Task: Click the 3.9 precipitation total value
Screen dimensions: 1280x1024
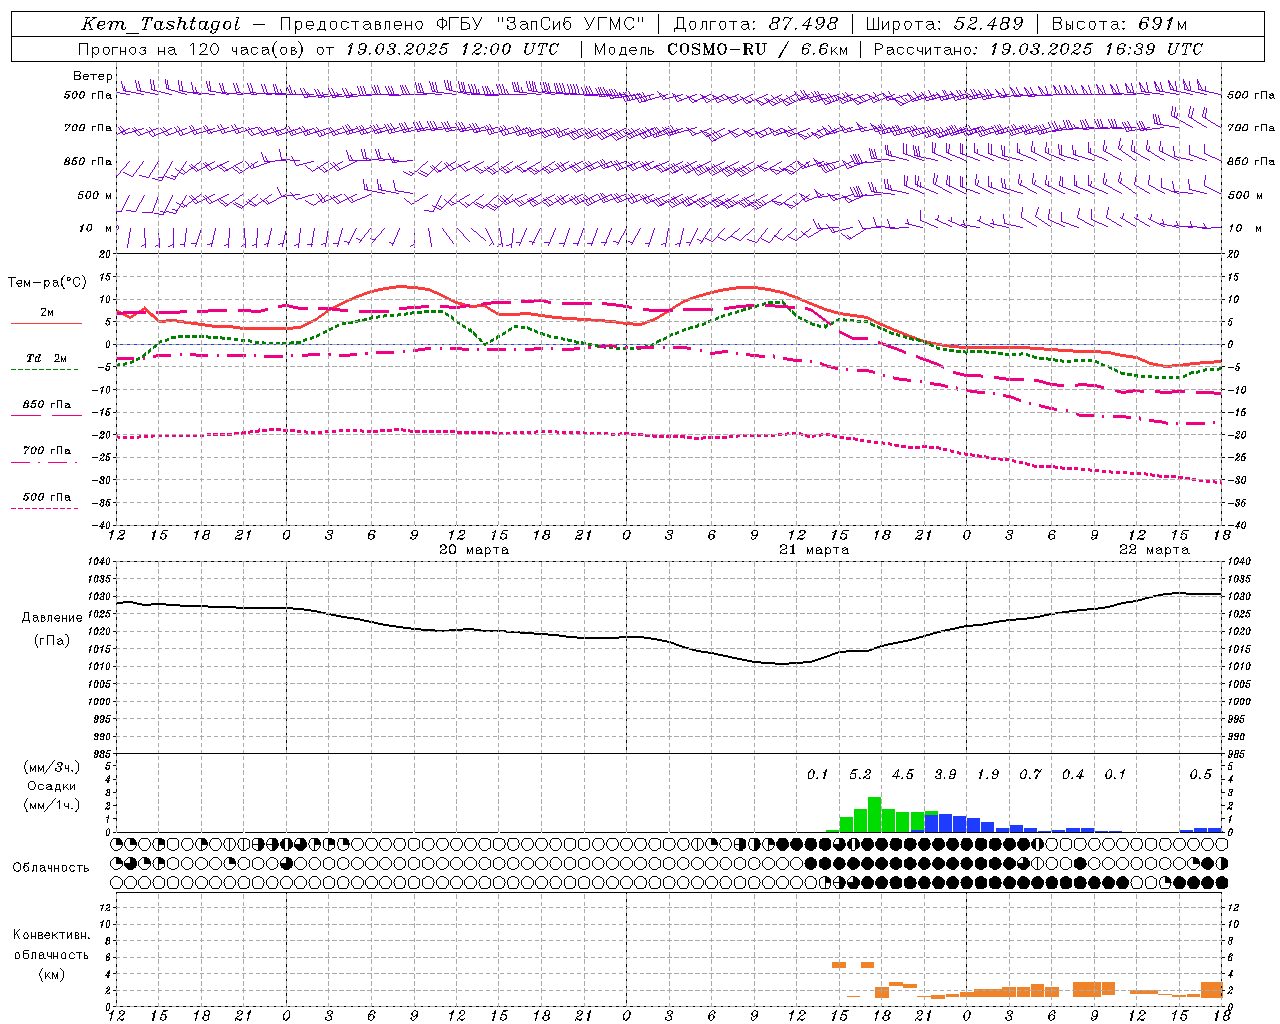Action: point(945,775)
